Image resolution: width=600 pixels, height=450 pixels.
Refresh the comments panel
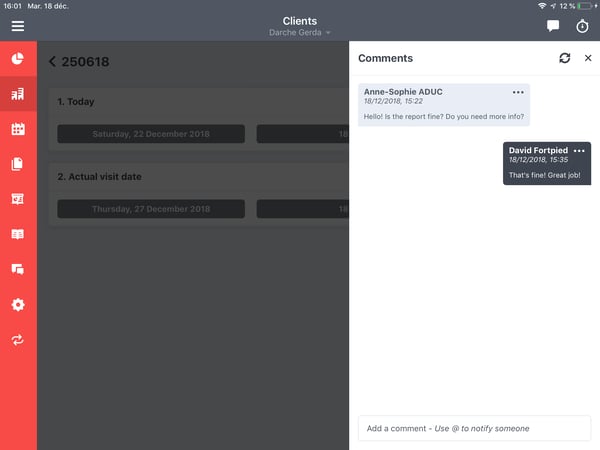(565, 58)
